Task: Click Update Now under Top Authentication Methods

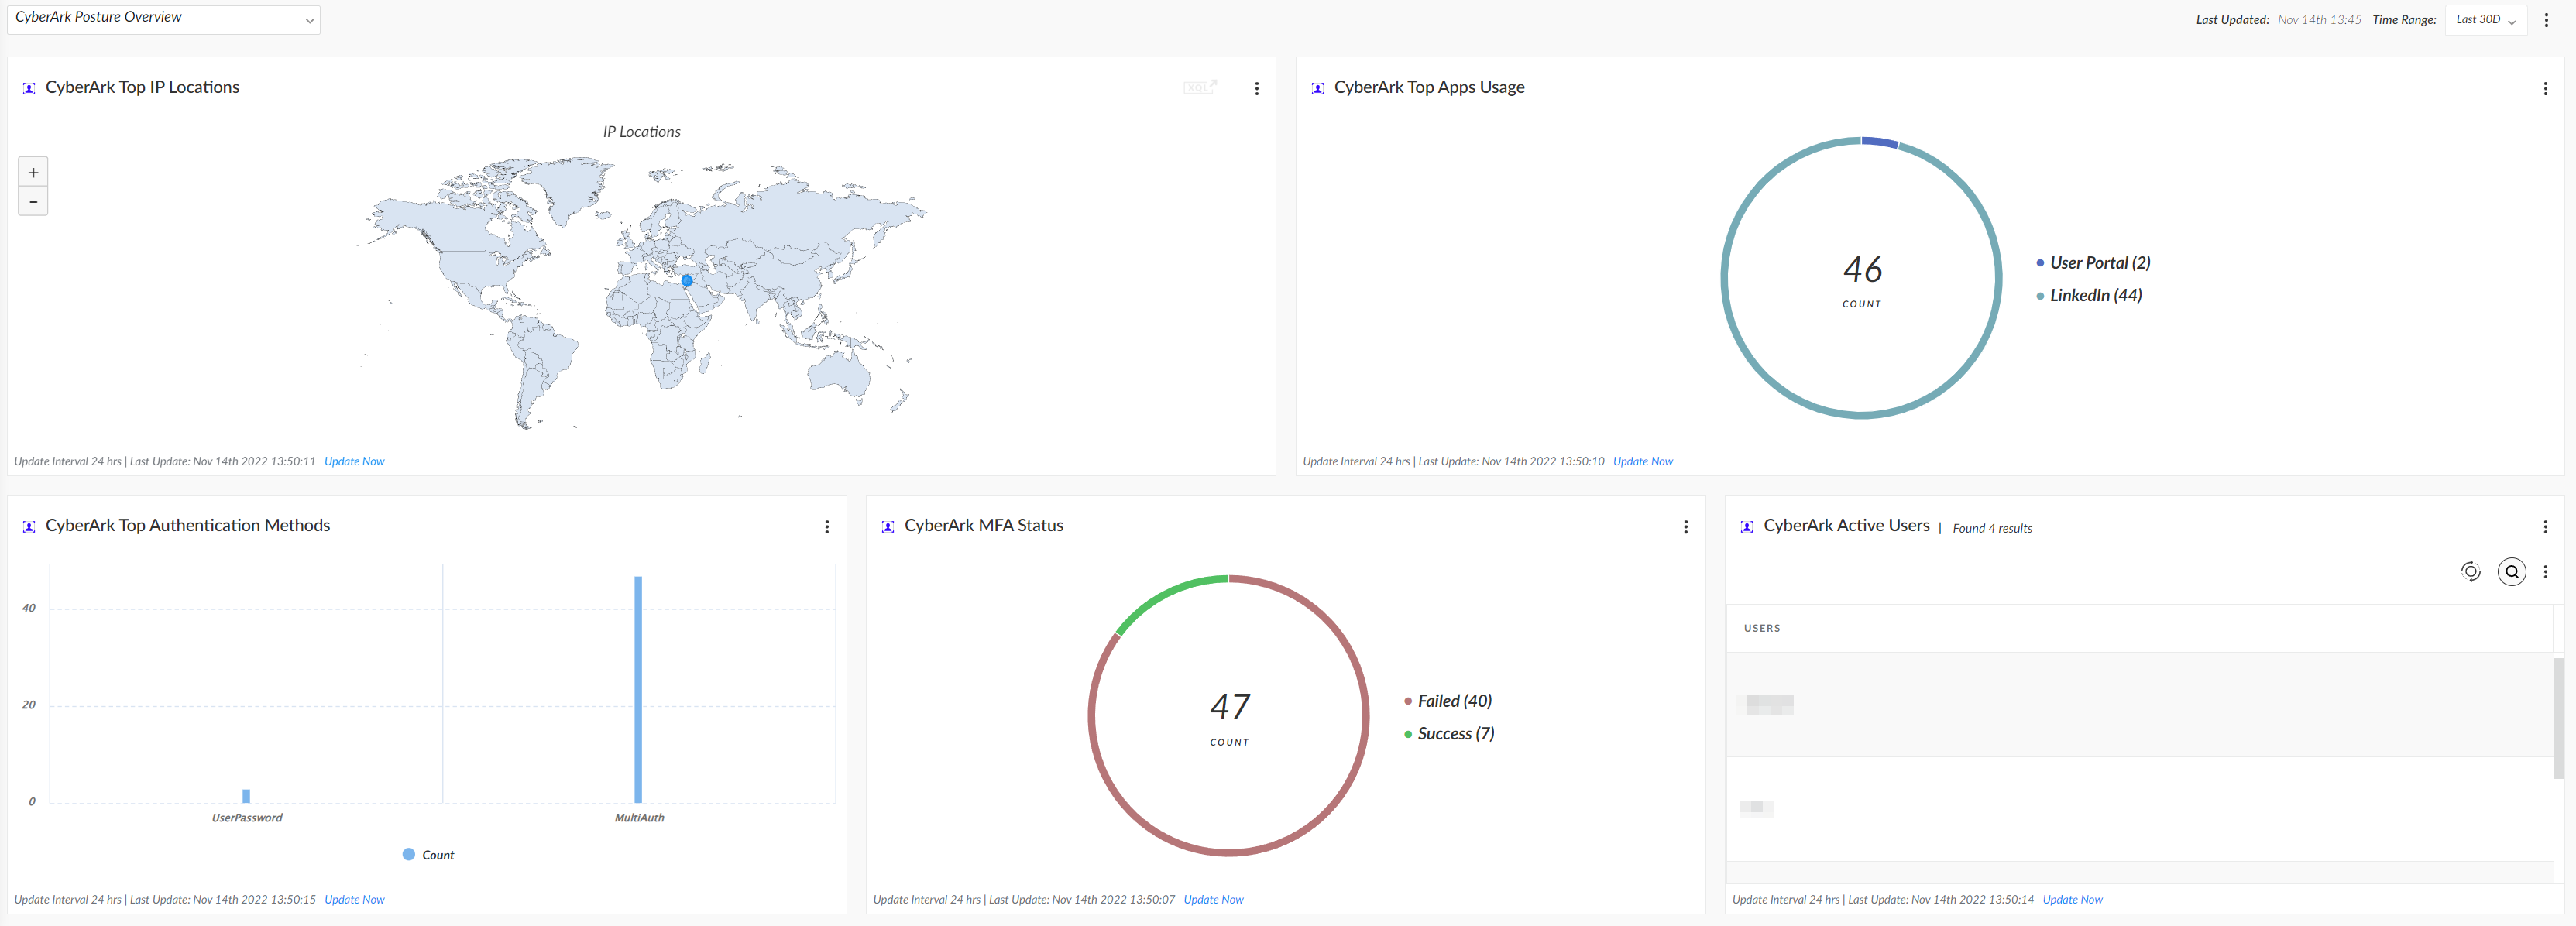Action: click(x=354, y=899)
